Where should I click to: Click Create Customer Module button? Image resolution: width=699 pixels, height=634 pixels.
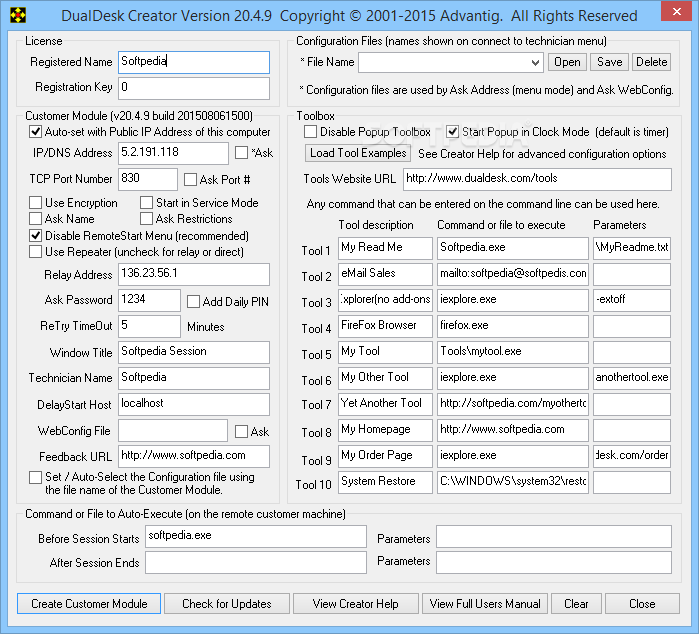pyautogui.click(x=89, y=604)
